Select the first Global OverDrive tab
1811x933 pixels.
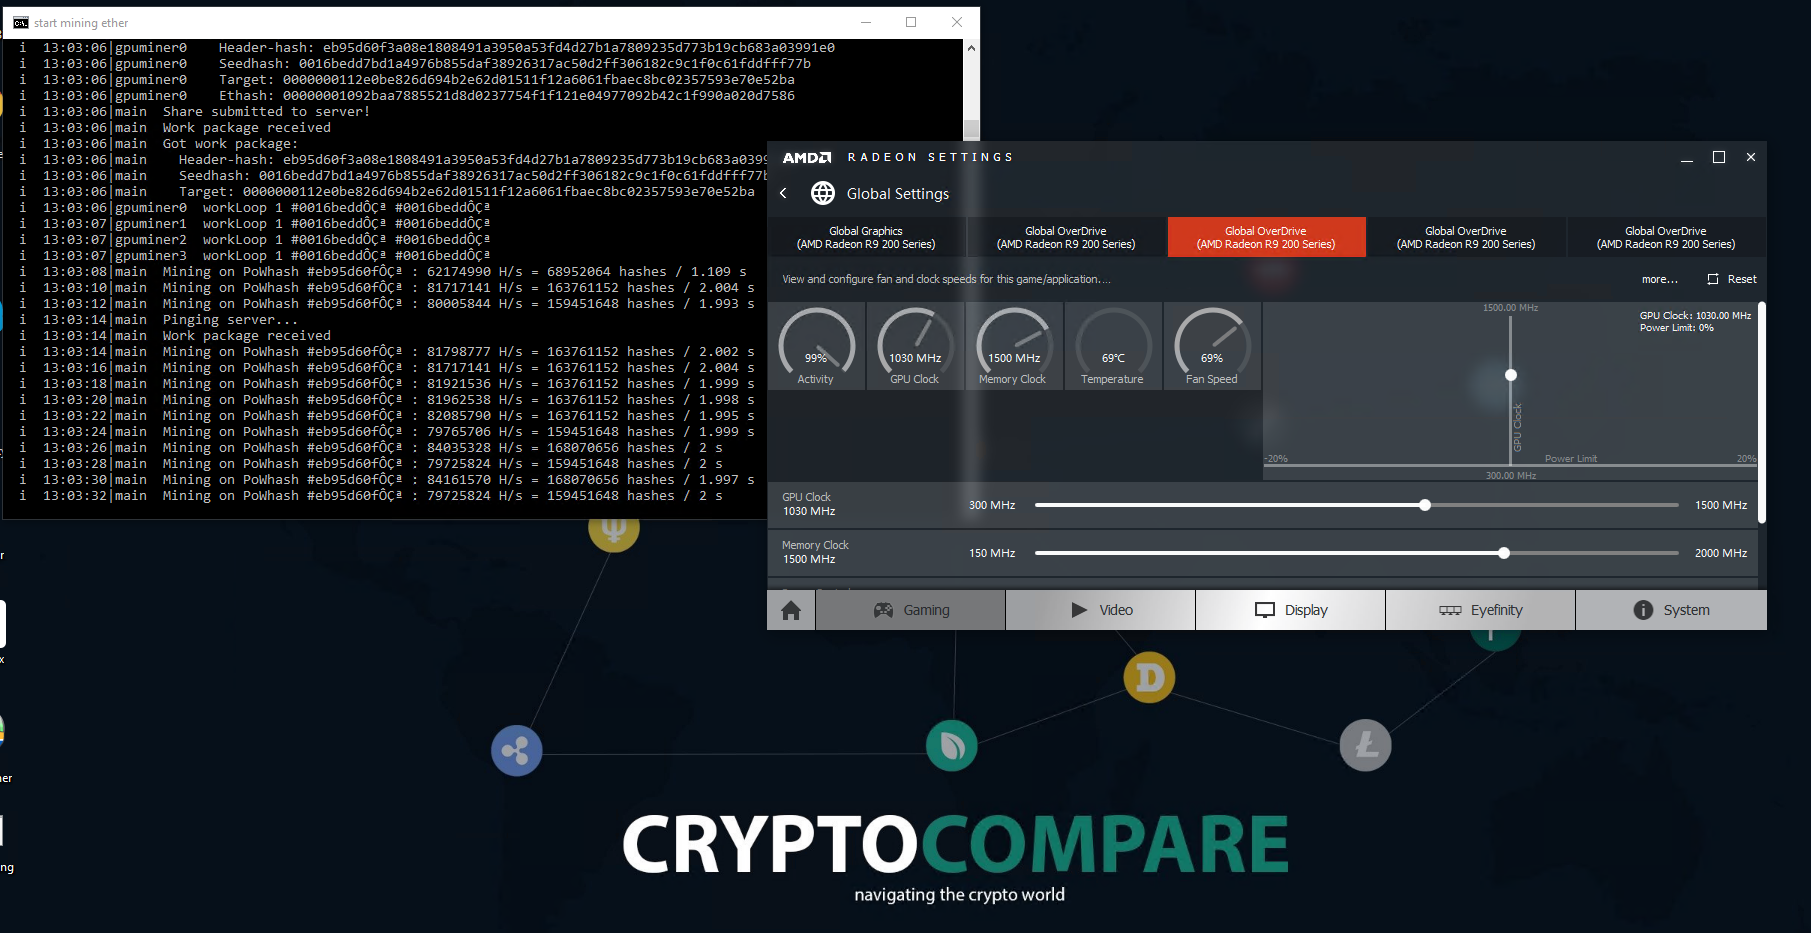point(1066,237)
